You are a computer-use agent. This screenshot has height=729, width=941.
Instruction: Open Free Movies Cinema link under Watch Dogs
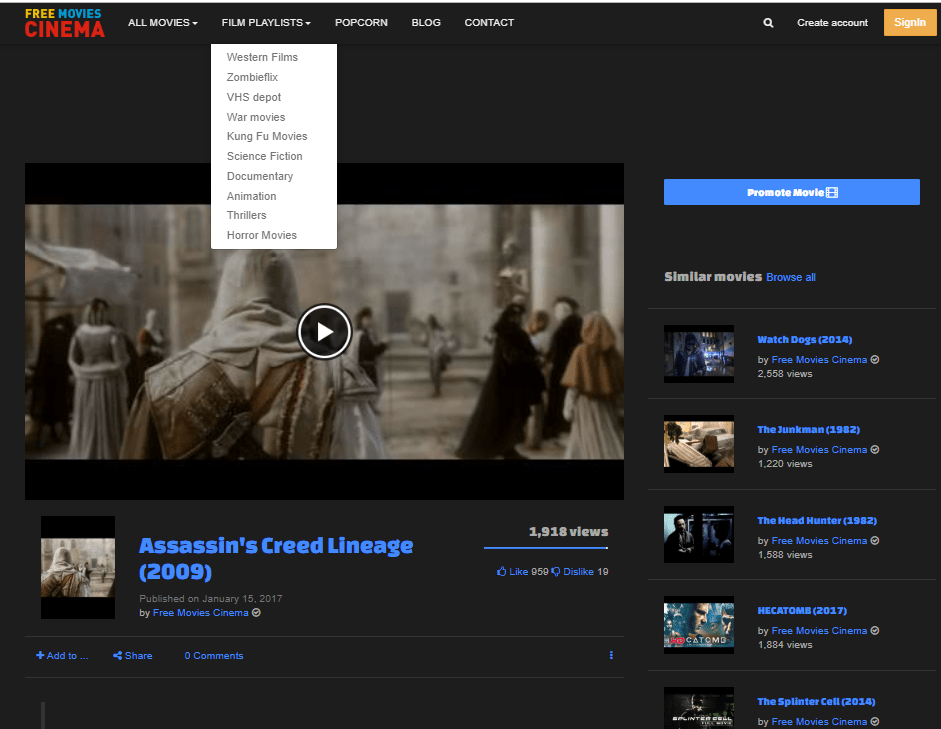tap(819, 359)
